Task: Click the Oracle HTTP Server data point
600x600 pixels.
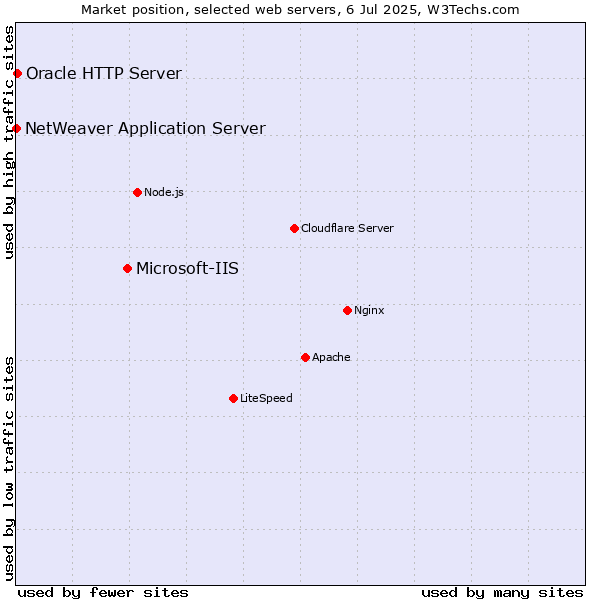Action: (x=18, y=73)
